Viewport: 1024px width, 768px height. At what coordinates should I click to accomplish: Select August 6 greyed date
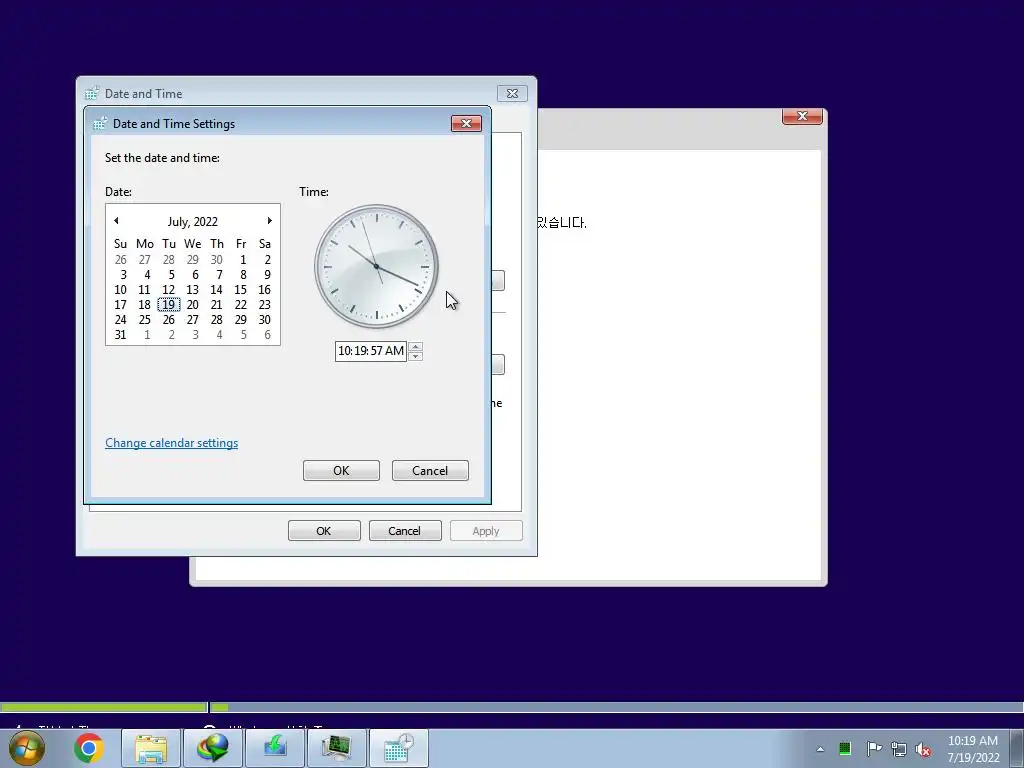click(x=267, y=334)
